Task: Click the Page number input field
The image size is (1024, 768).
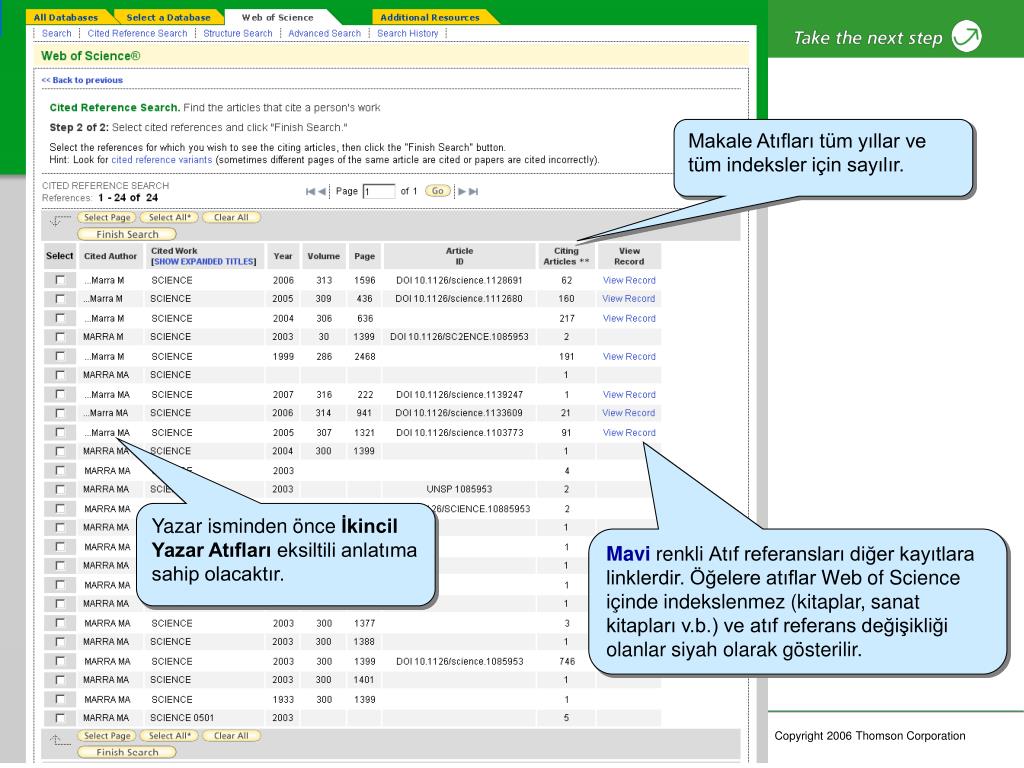Action: click(x=379, y=191)
